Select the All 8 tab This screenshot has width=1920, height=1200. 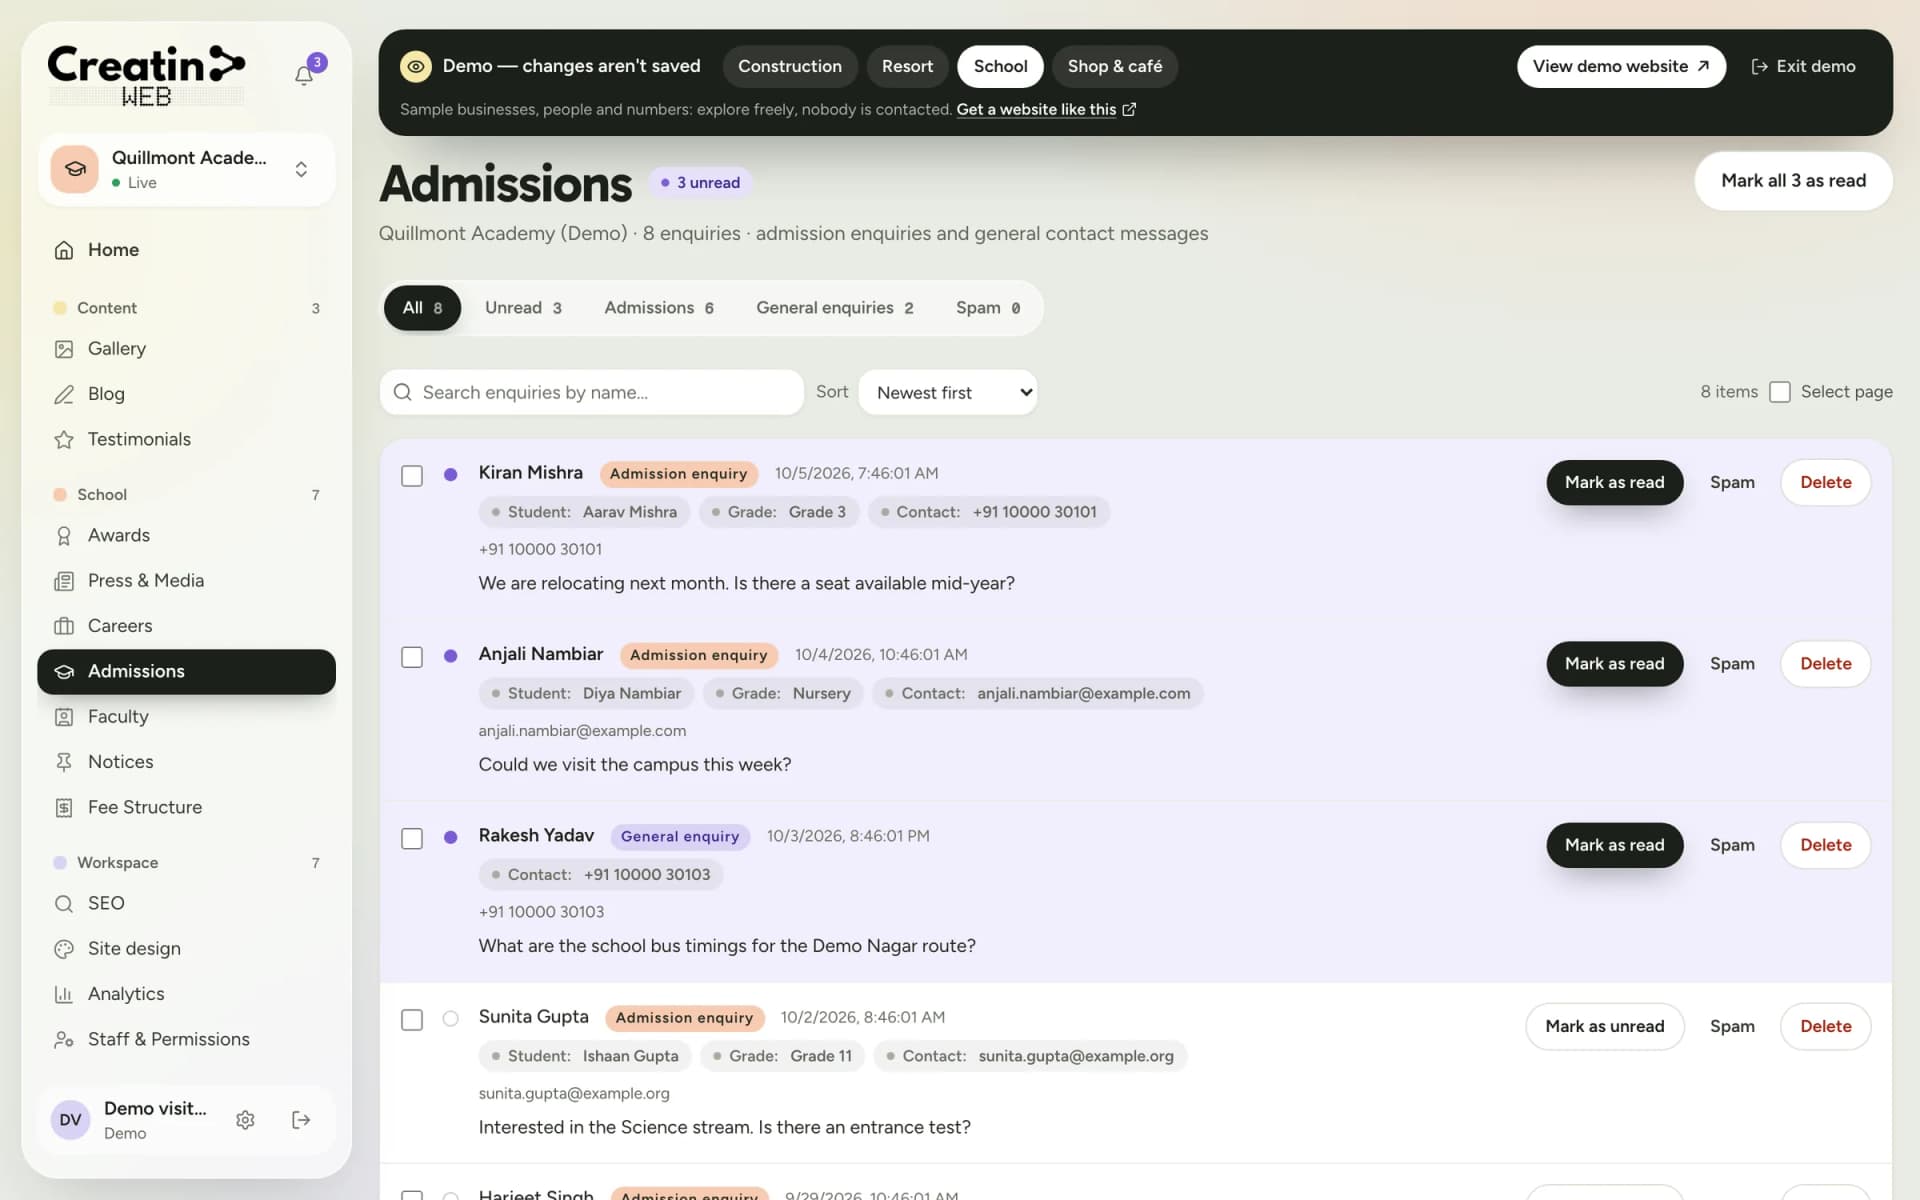422,308
